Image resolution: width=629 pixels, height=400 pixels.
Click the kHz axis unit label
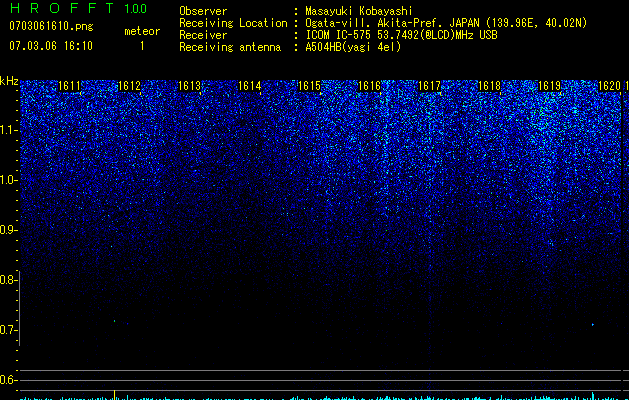click(x=9, y=81)
